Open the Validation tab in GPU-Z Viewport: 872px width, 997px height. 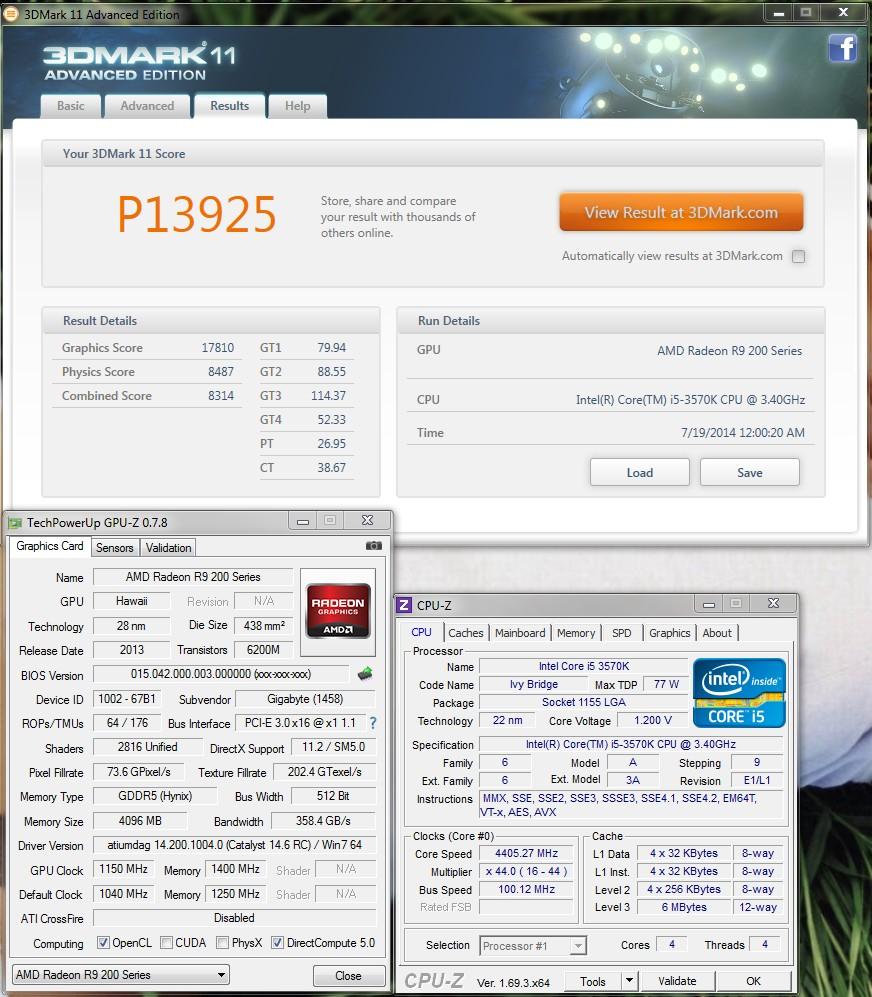click(x=168, y=547)
